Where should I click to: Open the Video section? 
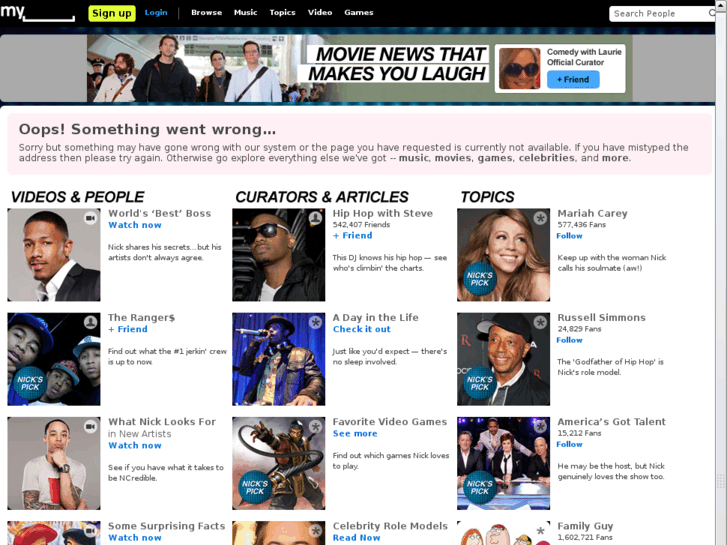320,13
